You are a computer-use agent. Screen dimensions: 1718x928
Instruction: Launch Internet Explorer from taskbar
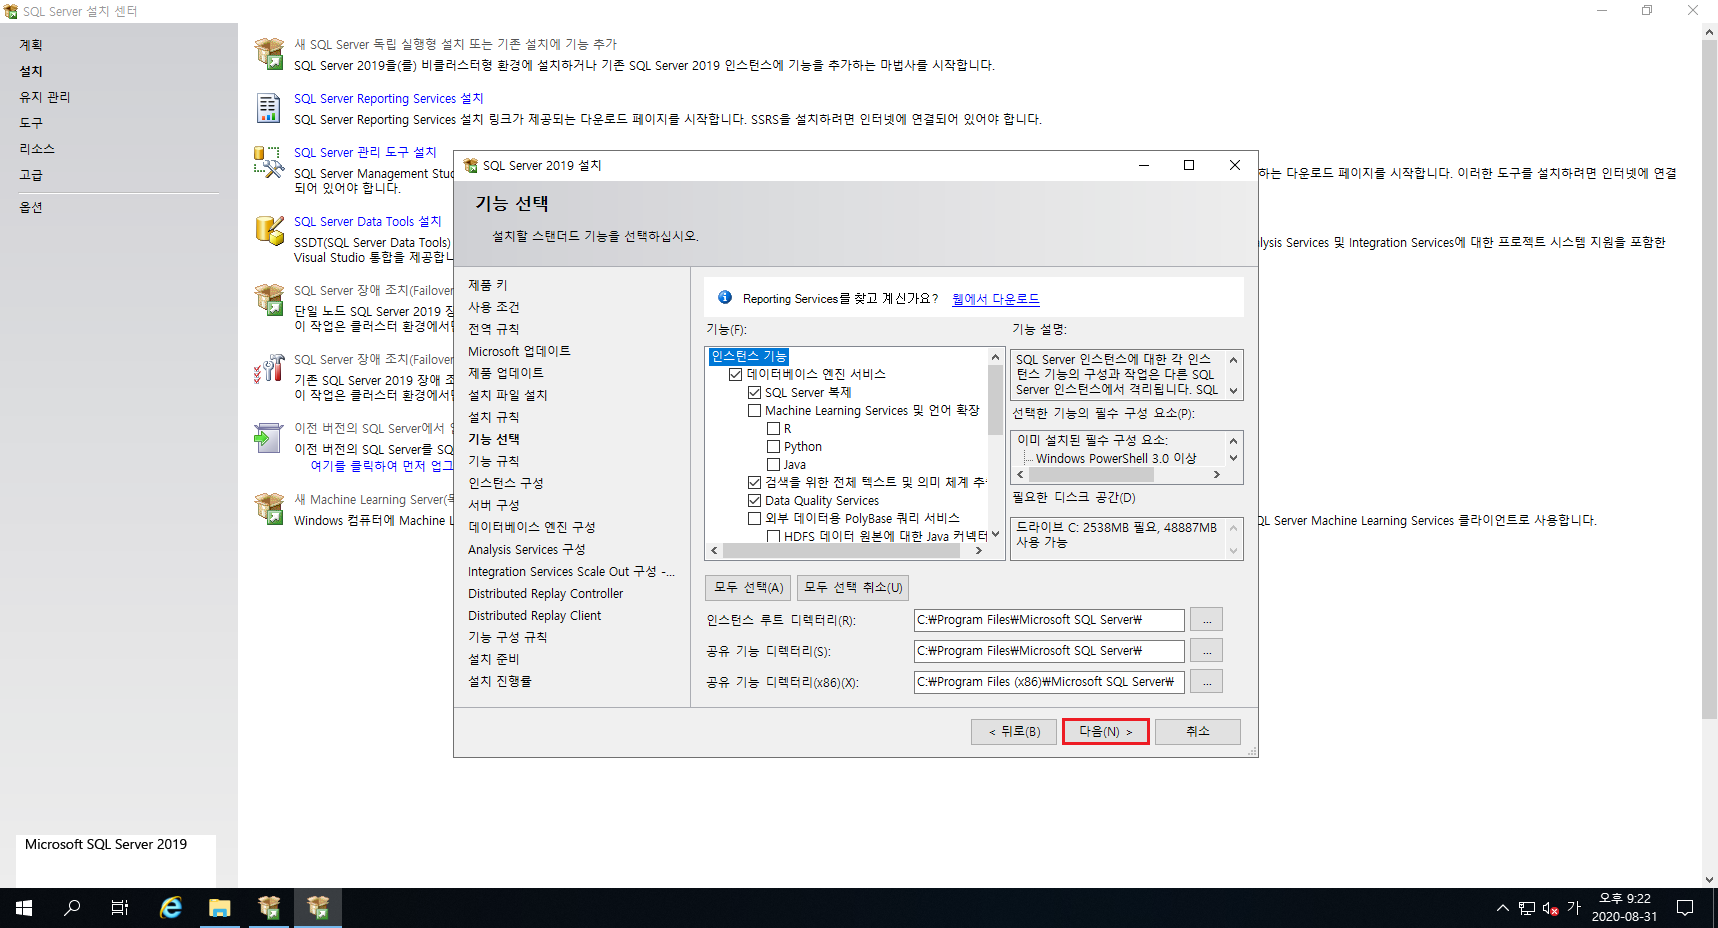171,908
